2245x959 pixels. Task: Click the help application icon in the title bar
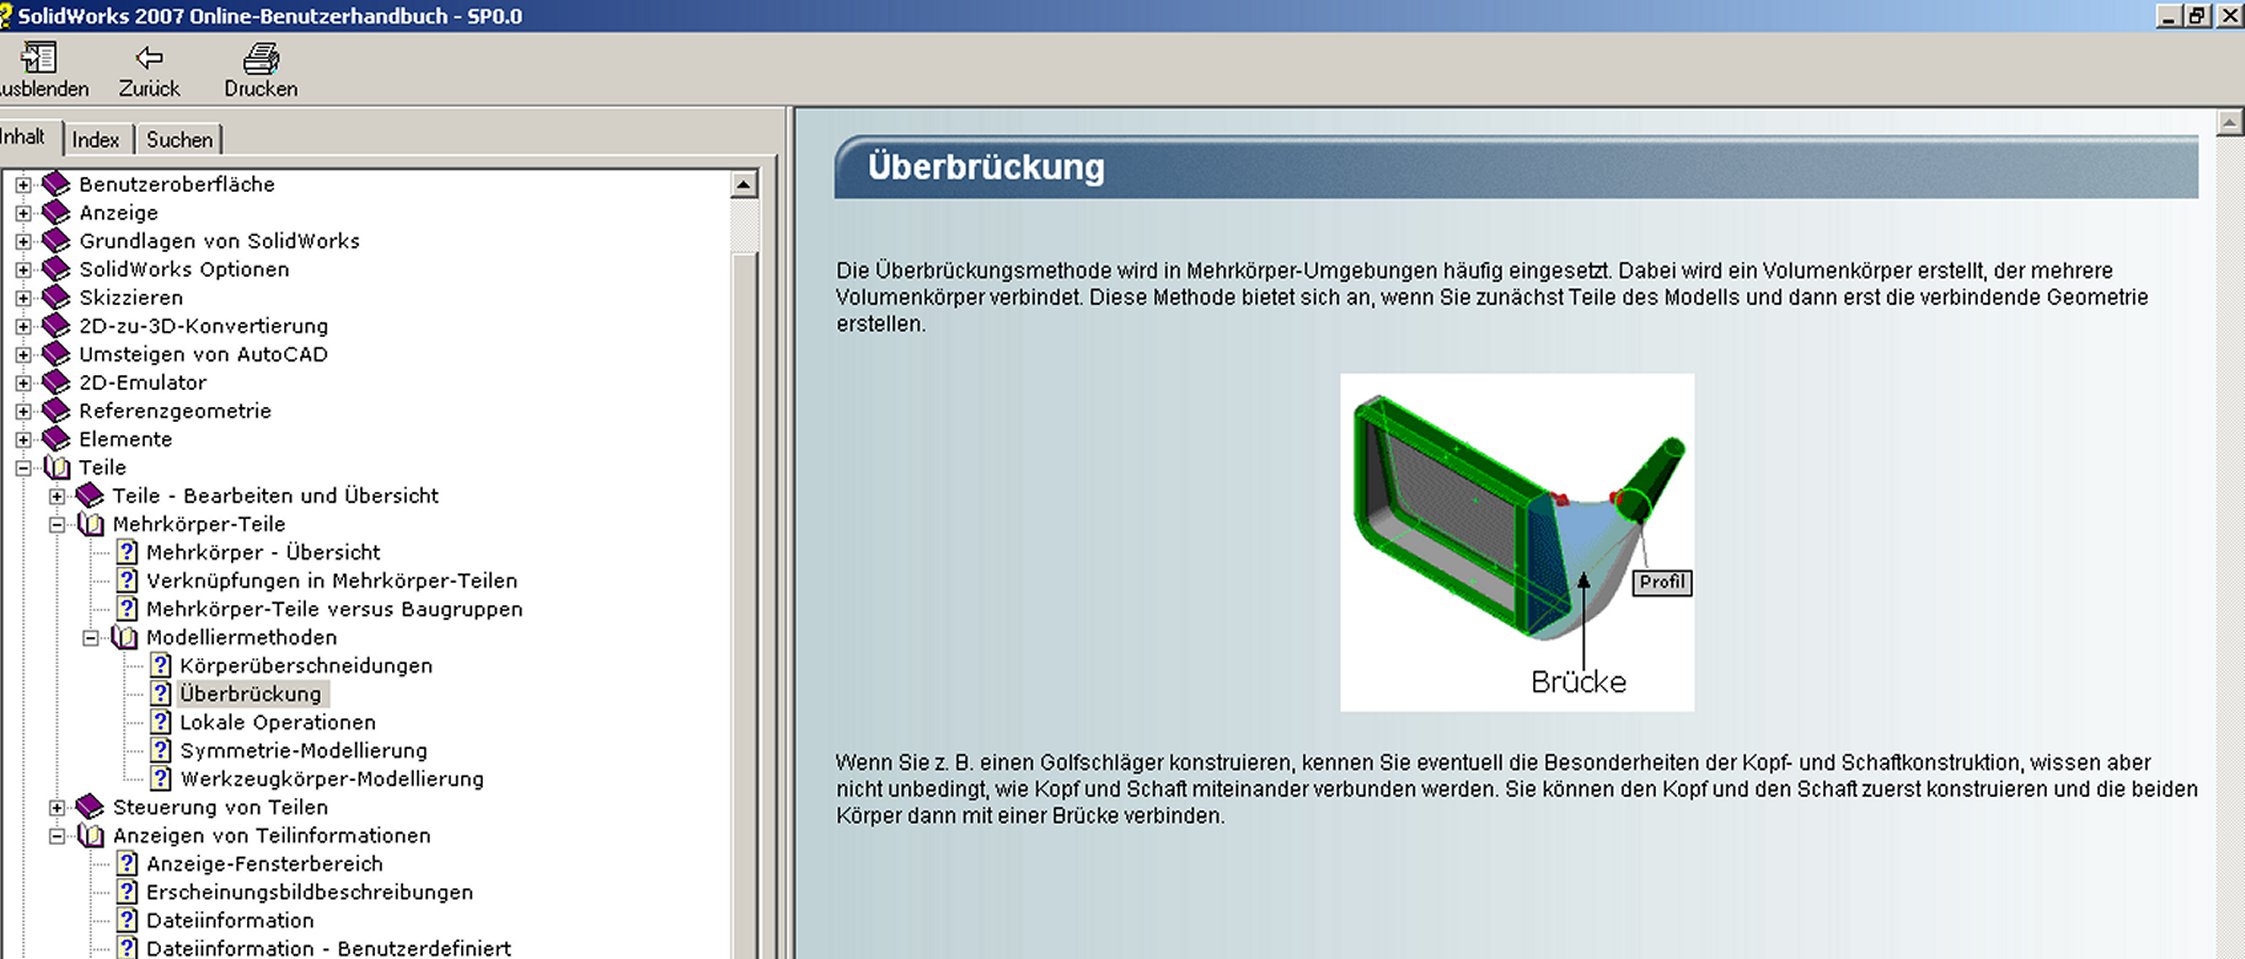pos(5,15)
